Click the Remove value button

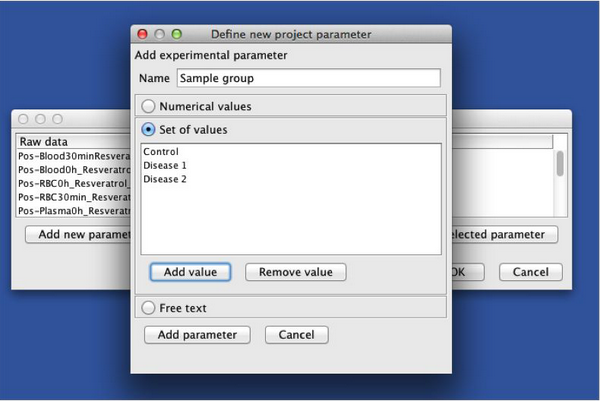coord(295,272)
